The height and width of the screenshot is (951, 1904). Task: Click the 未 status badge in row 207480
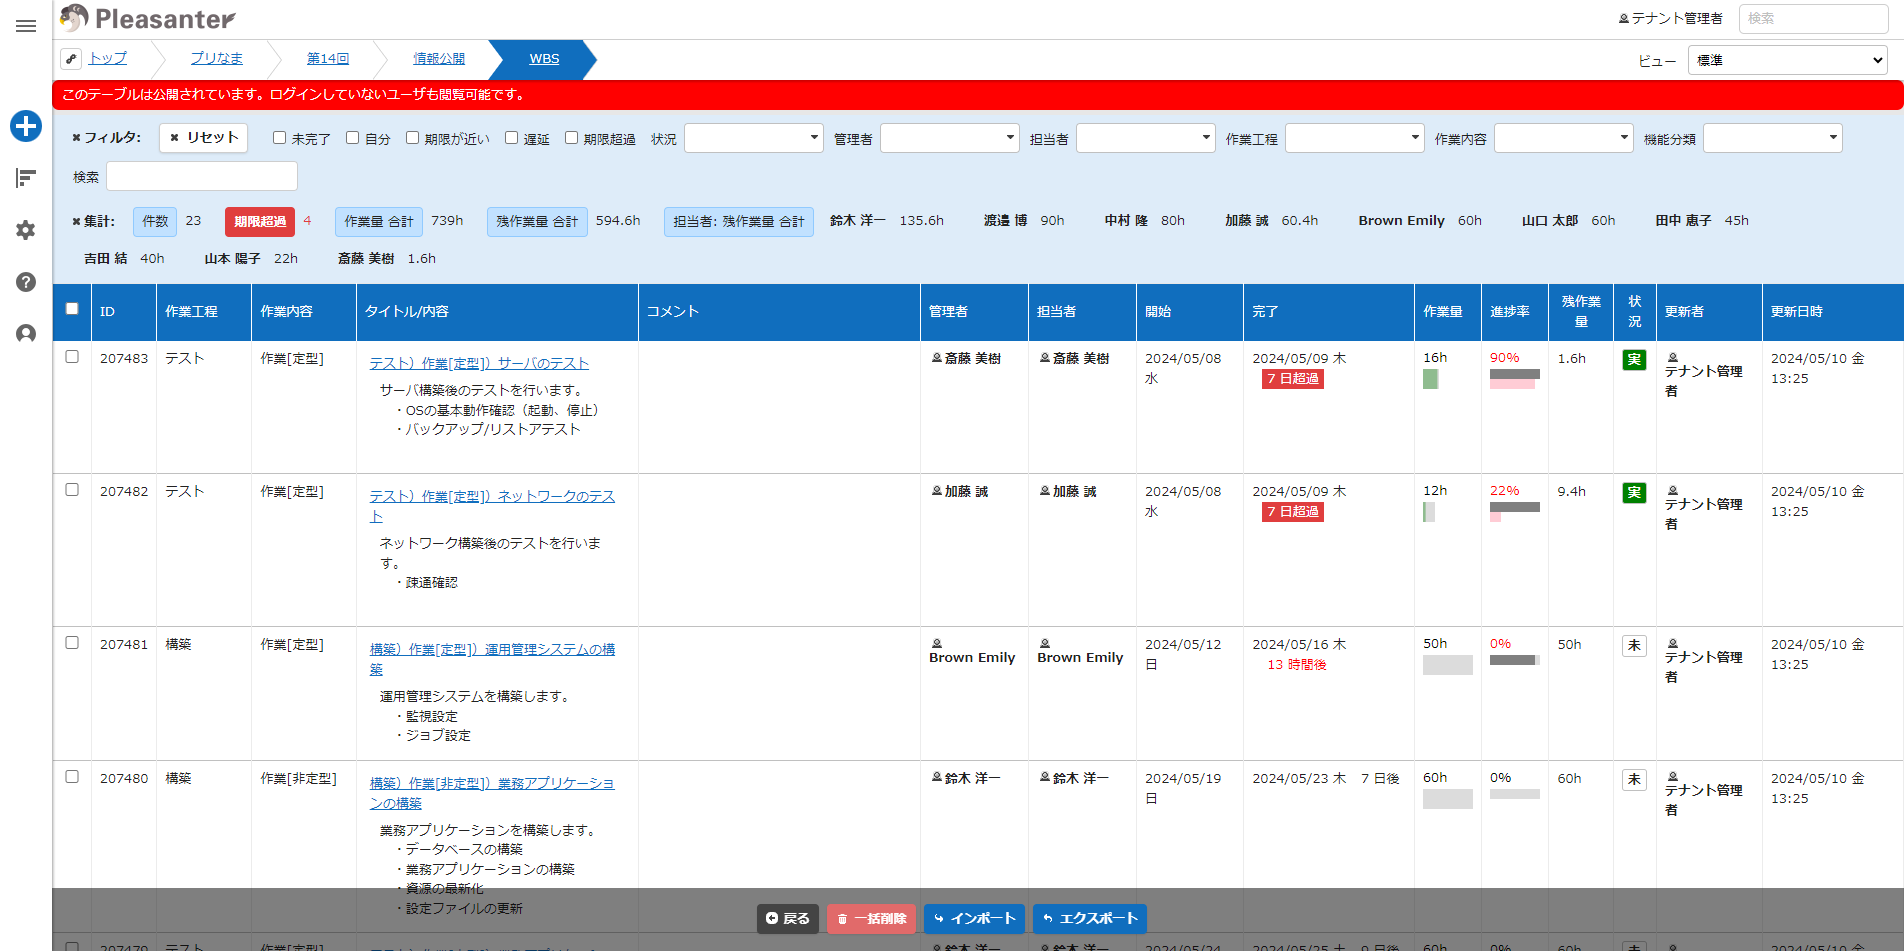(x=1634, y=779)
